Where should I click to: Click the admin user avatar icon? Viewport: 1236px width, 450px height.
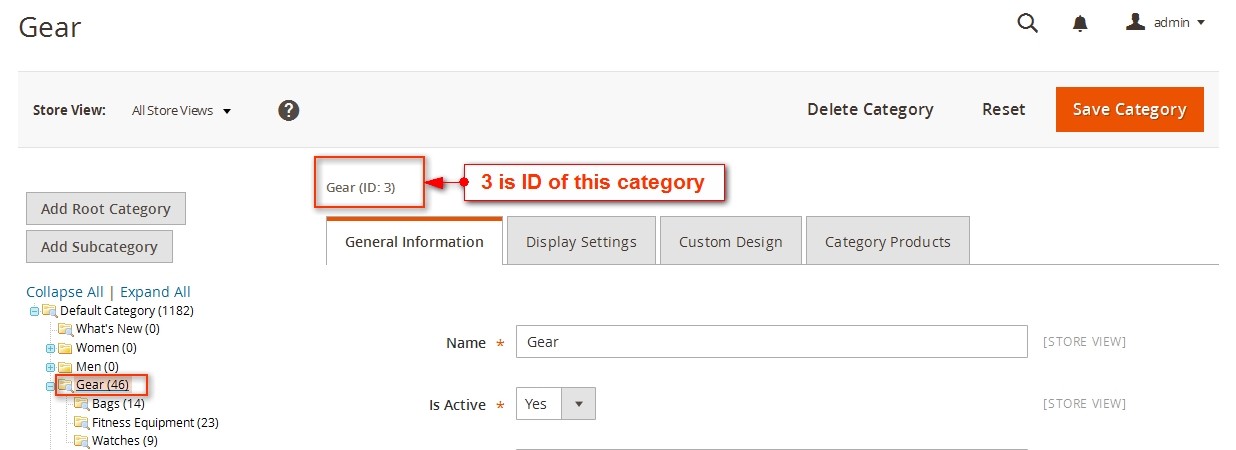pyautogui.click(x=1135, y=22)
